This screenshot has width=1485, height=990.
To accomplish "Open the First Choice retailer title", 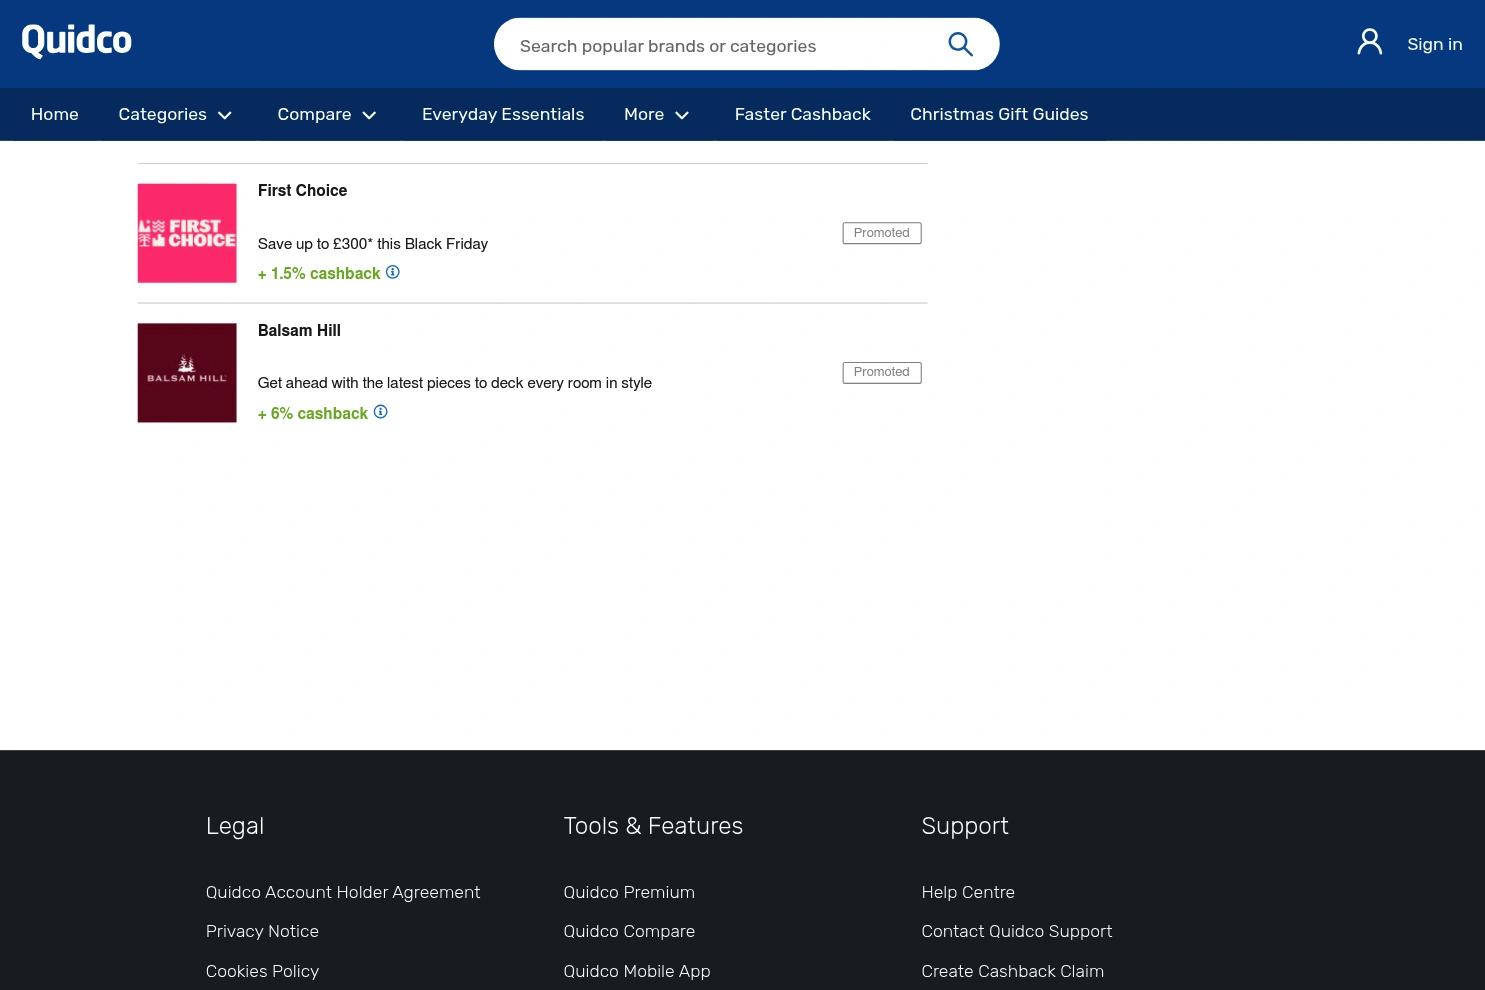I will [302, 190].
